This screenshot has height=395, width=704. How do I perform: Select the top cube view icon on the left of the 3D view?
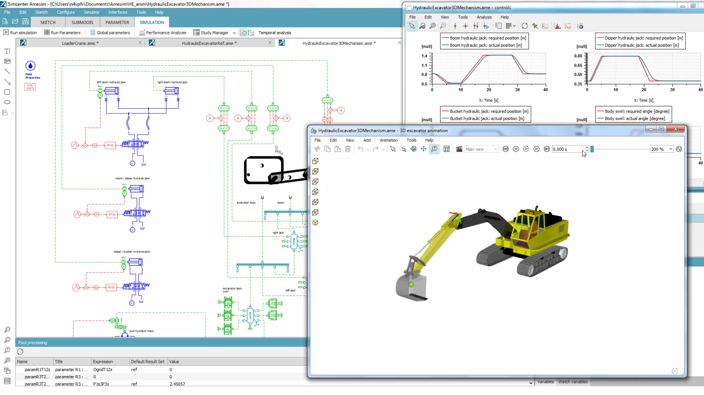pos(315,161)
